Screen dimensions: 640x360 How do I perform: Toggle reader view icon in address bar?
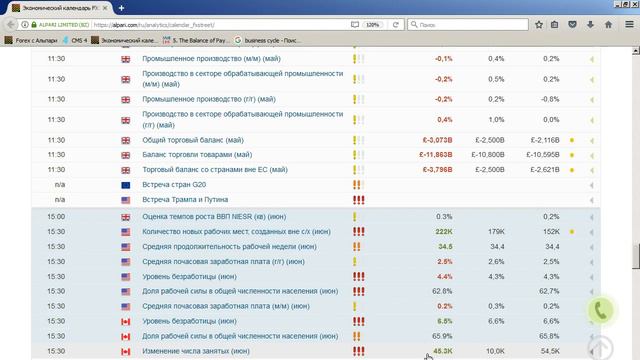(355, 25)
